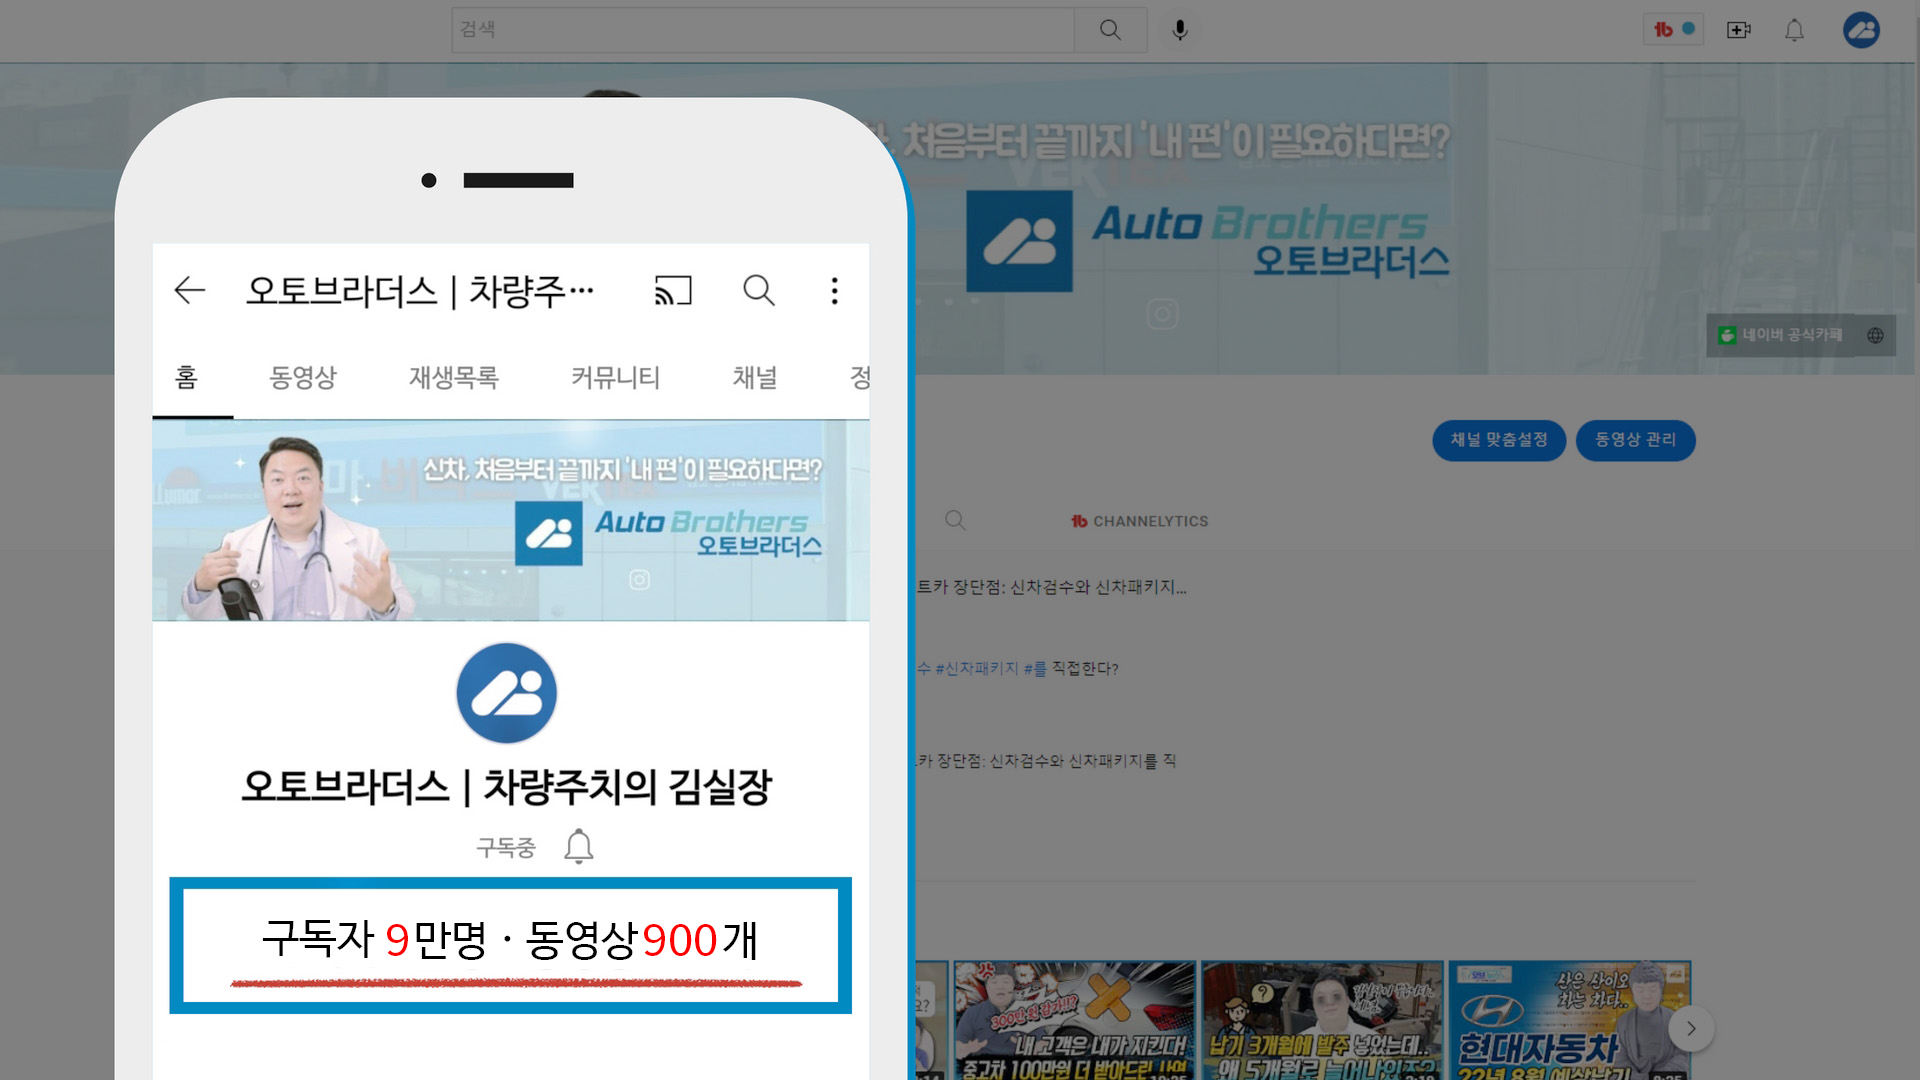
Task: Select the 재생목록 tab on phone
Action: (x=453, y=377)
